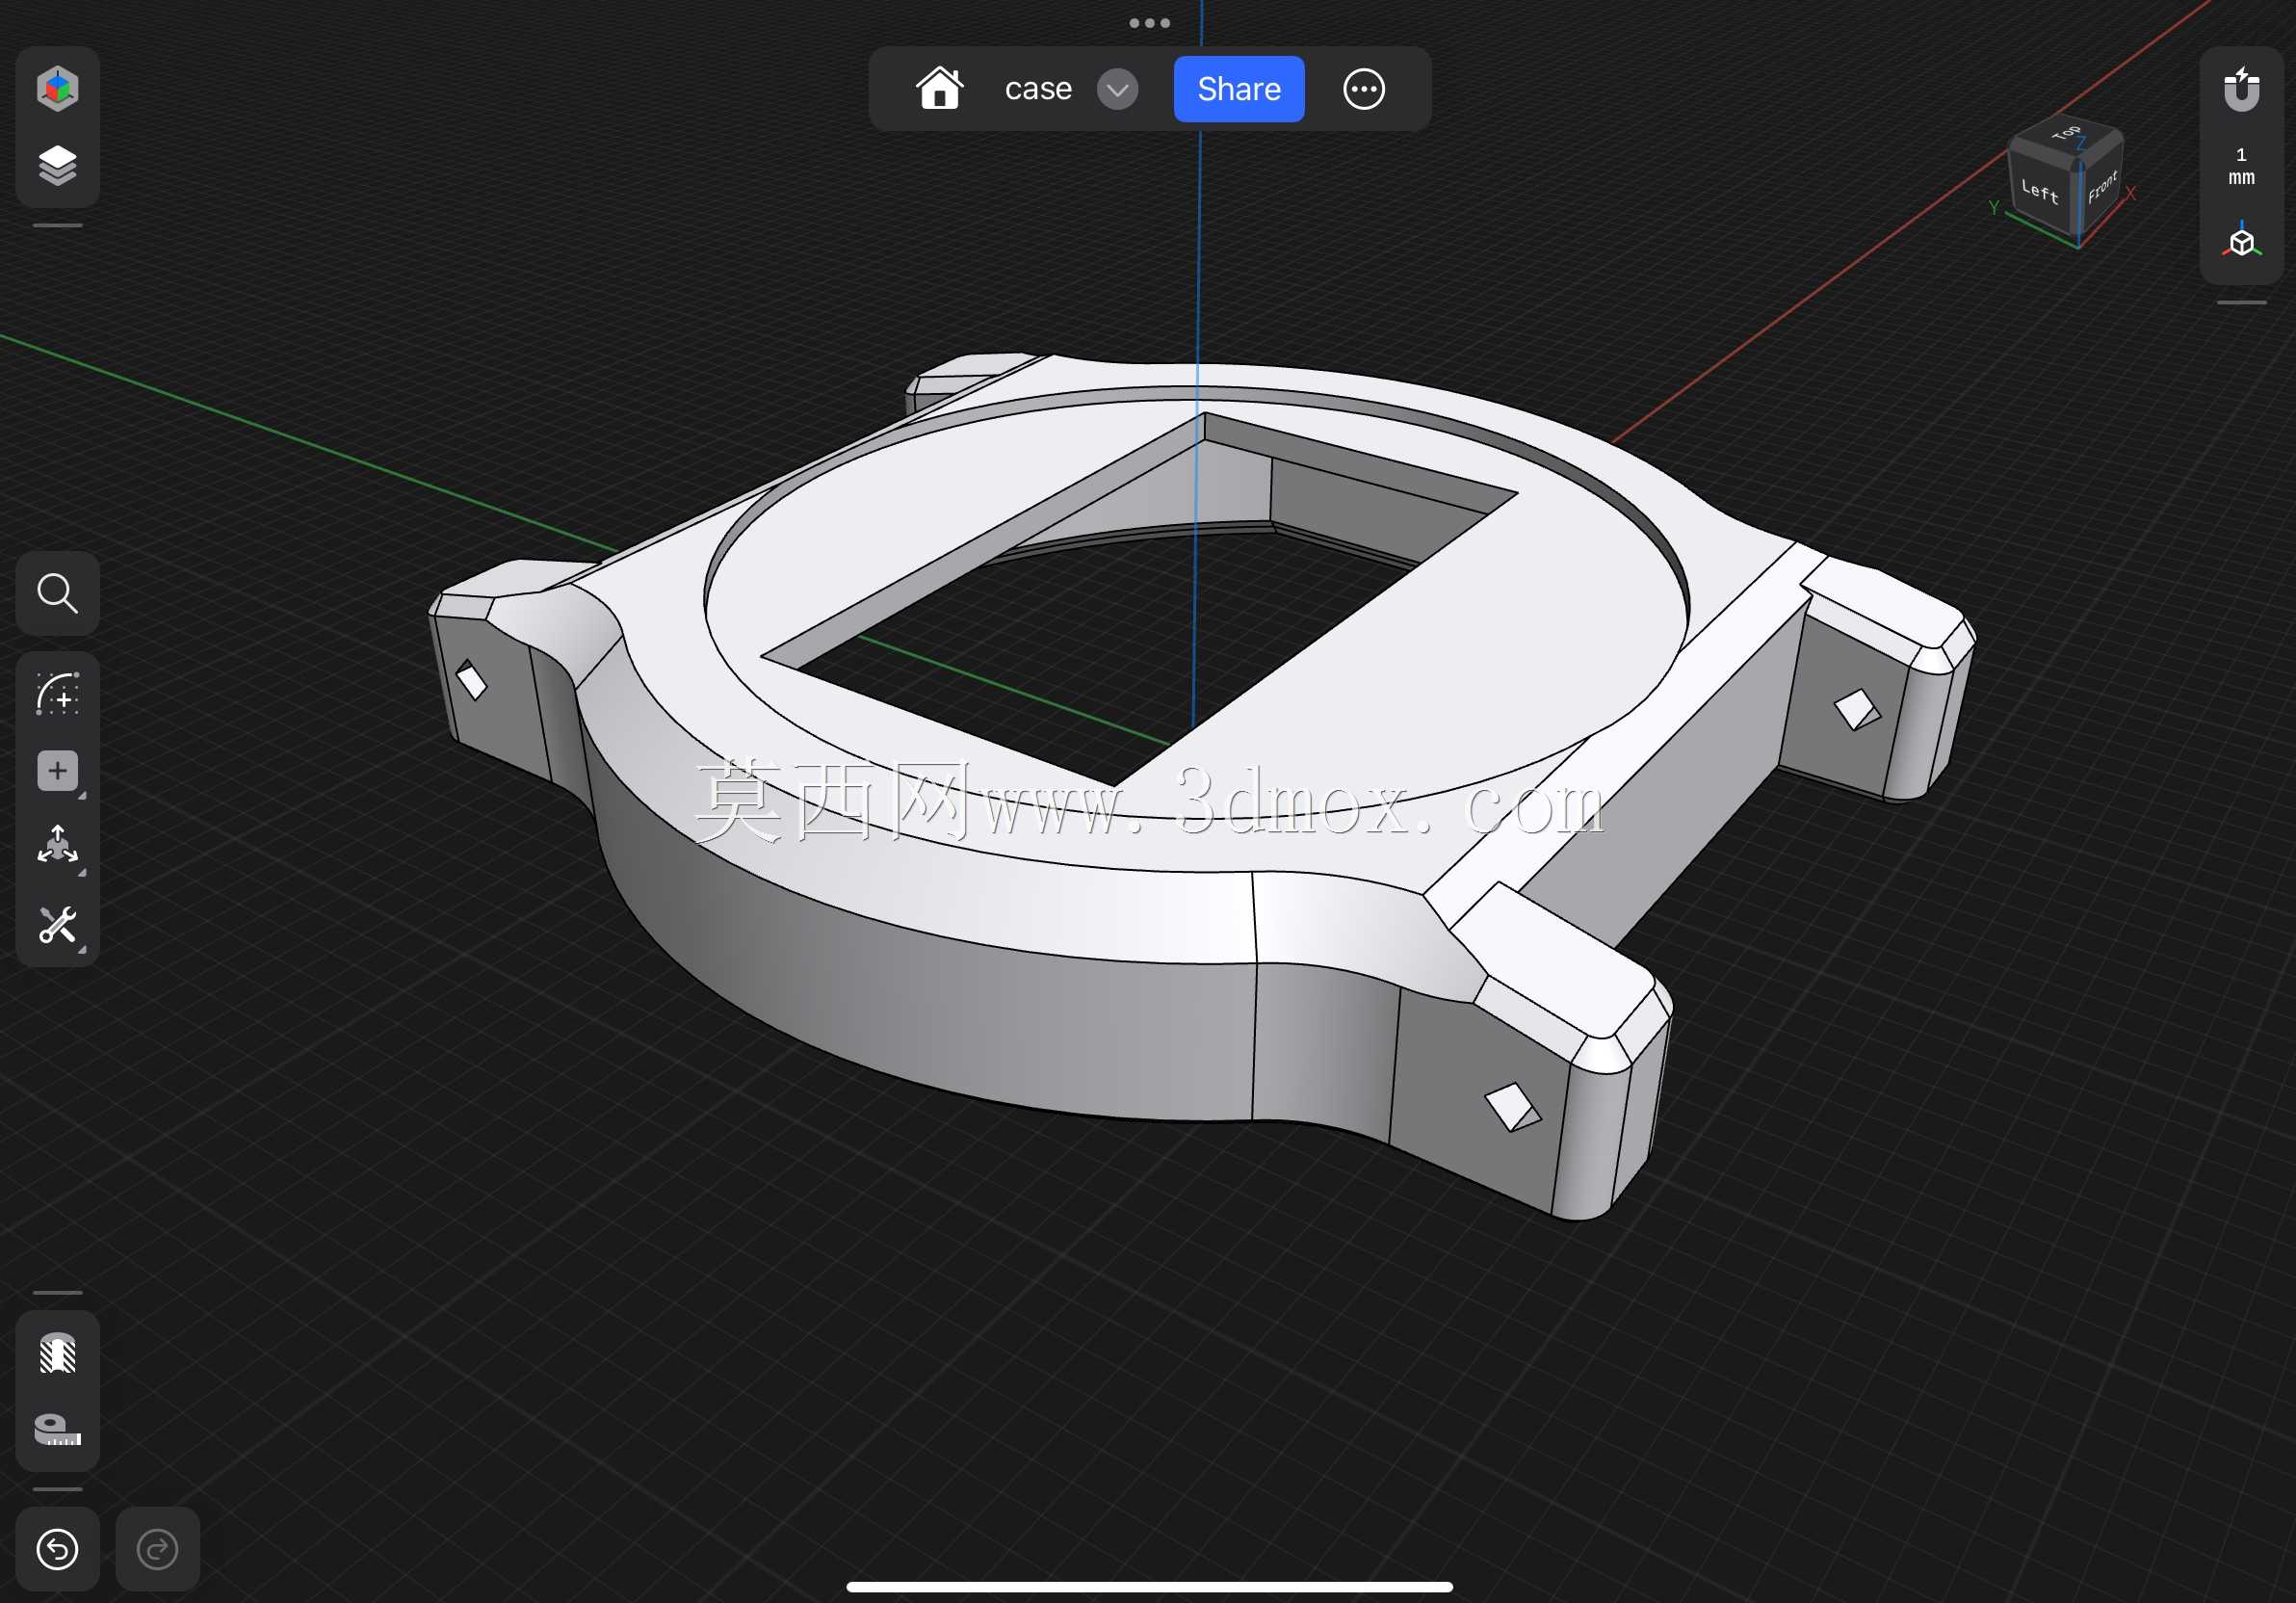The width and height of the screenshot is (2296, 1603).
Task: Select the Measure tape tool
Action: pos(57,1429)
